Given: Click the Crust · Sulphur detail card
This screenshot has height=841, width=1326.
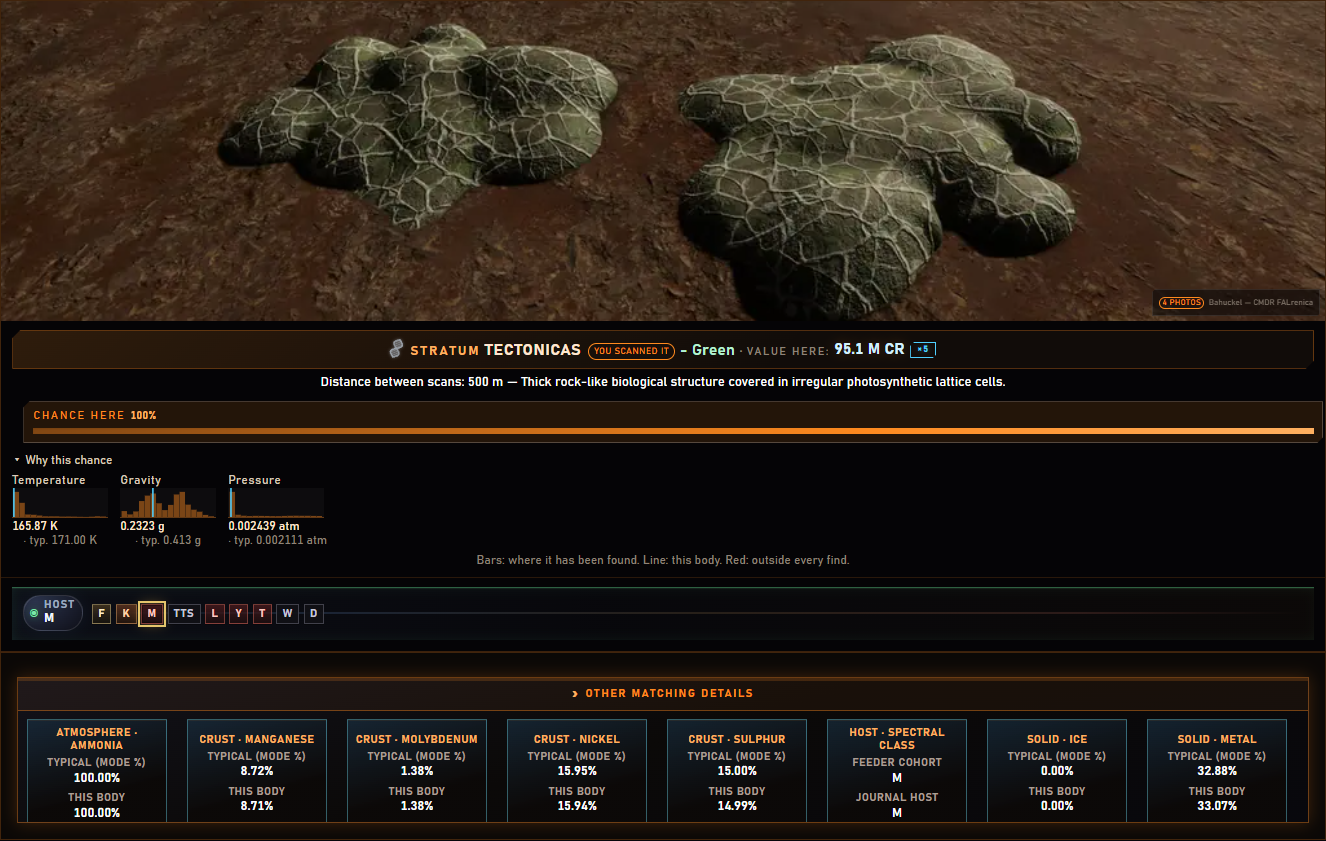Looking at the screenshot, I should pyautogui.click(x=737, y=770).
